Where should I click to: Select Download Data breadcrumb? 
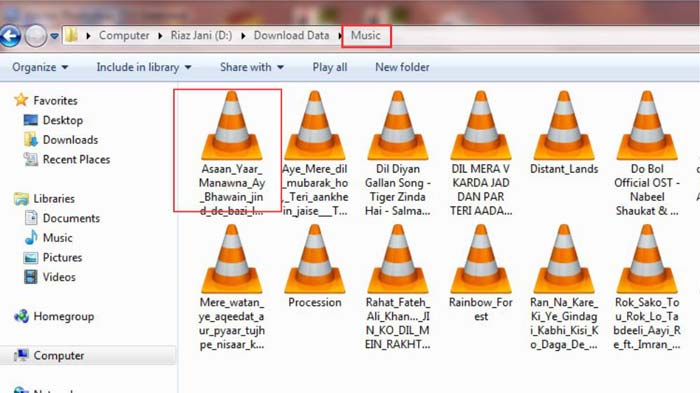292,35
